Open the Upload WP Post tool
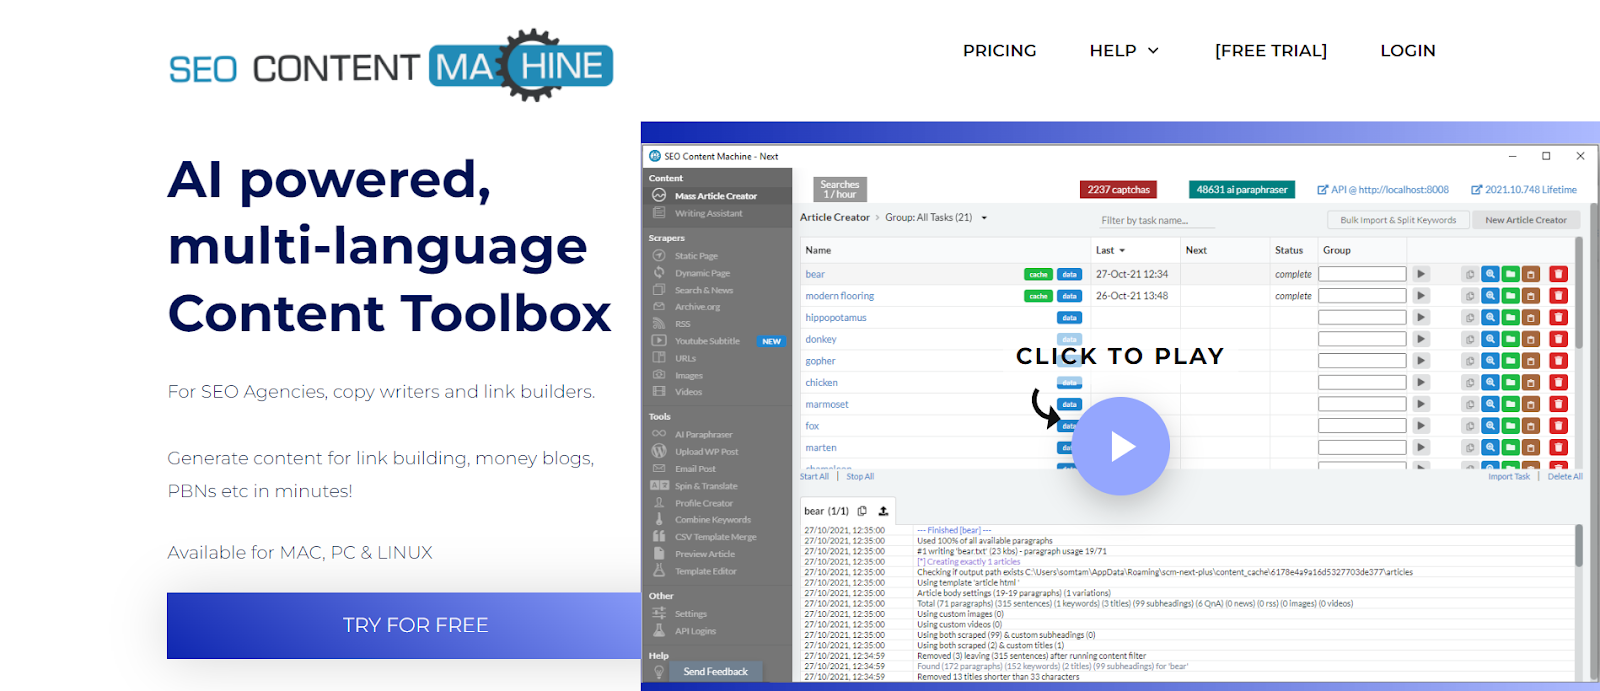This screenshot has width=1600, height=691. click(706, 451)
